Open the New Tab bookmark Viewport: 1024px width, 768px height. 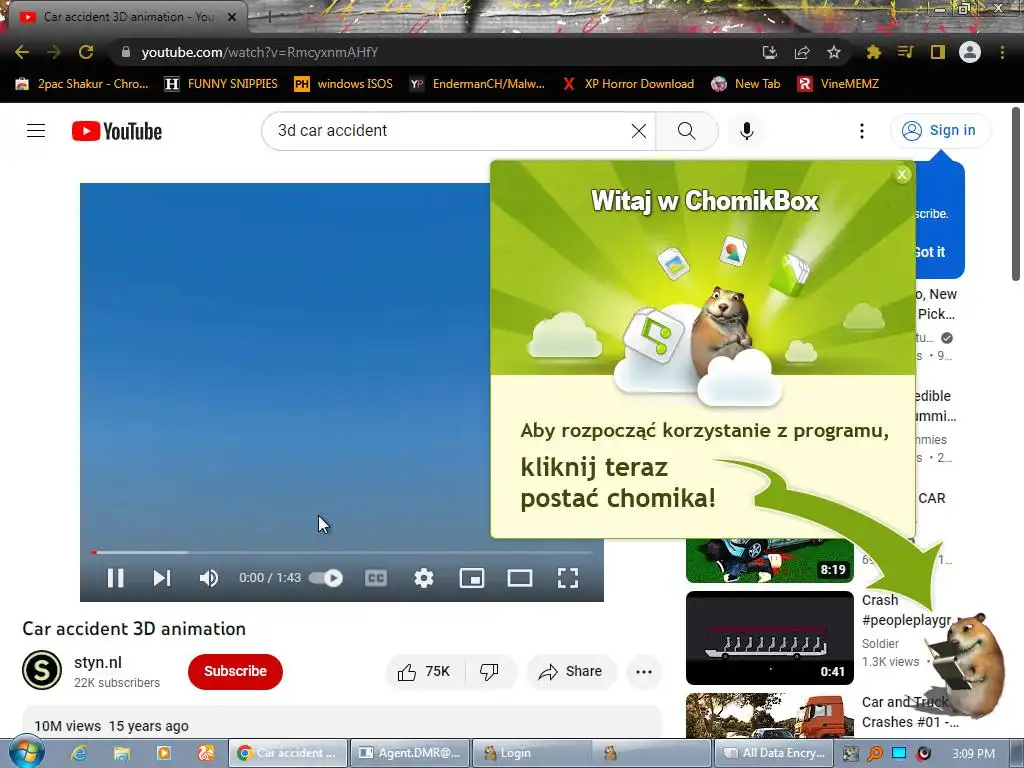746,84
